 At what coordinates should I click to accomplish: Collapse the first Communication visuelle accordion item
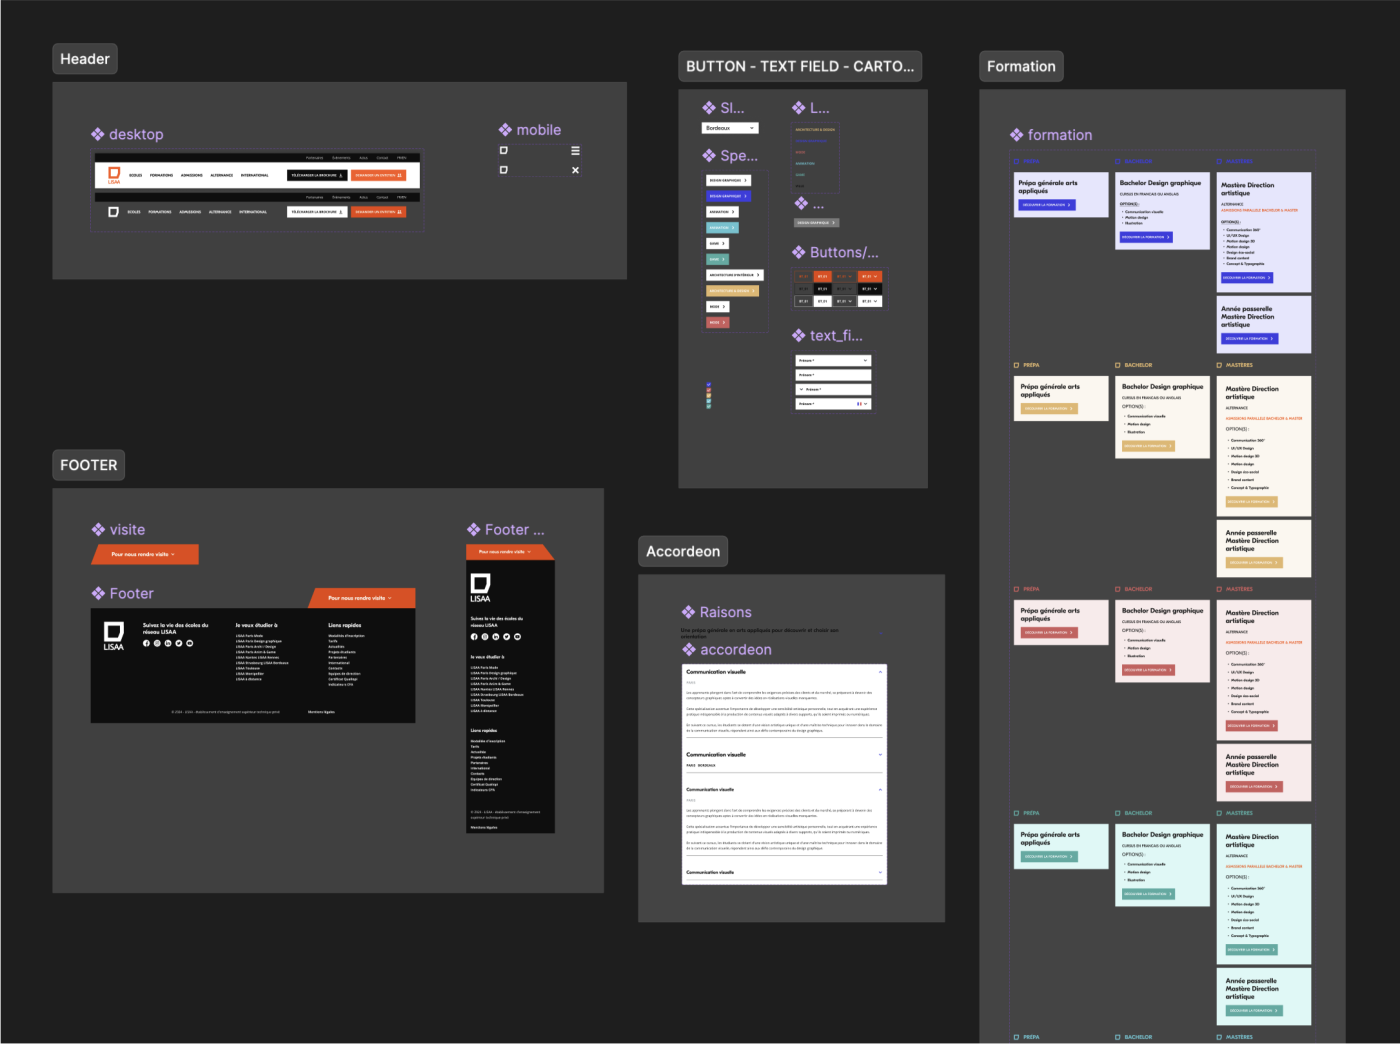880,672
